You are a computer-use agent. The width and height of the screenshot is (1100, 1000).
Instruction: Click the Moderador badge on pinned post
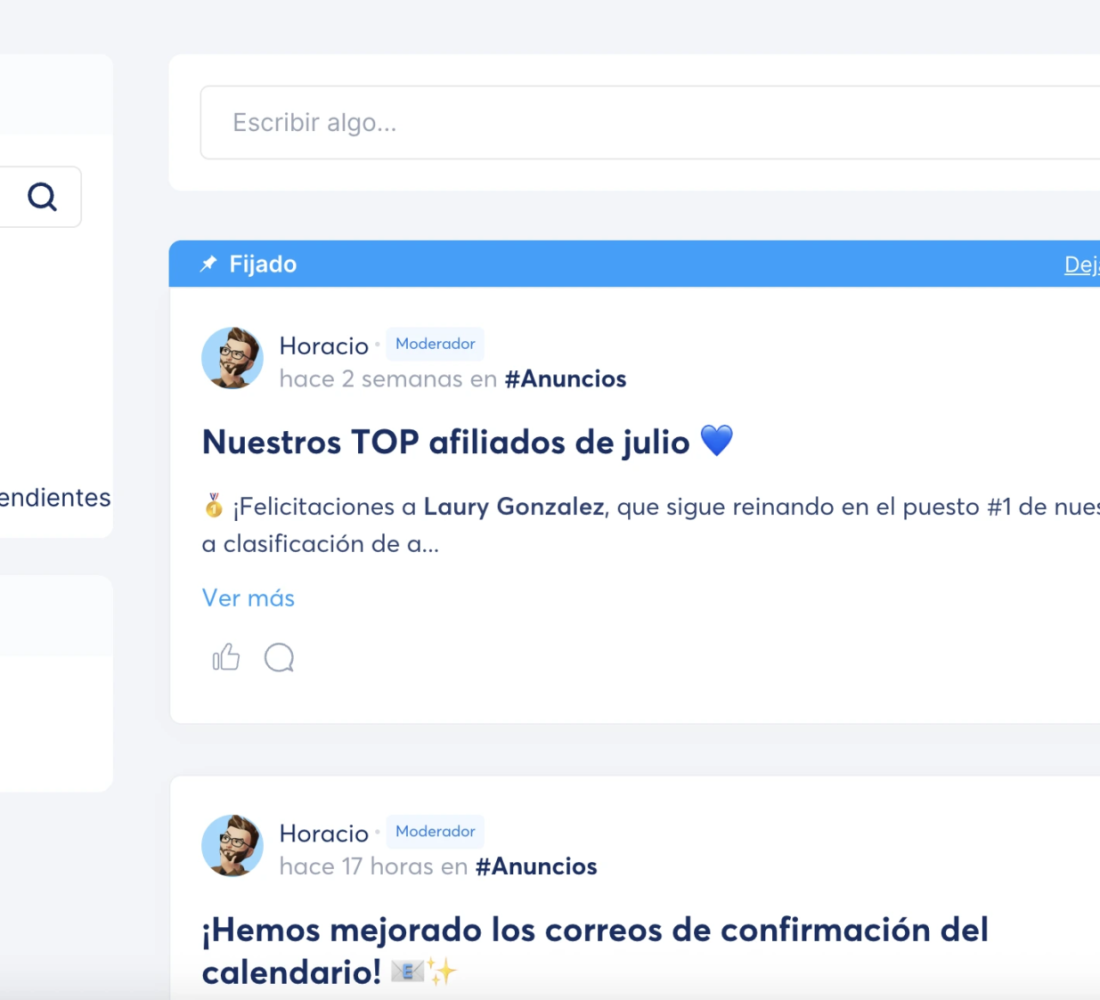(435, 344)
